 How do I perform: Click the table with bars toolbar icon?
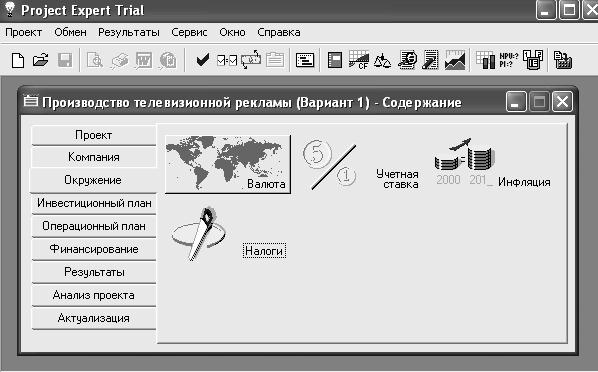485,60
